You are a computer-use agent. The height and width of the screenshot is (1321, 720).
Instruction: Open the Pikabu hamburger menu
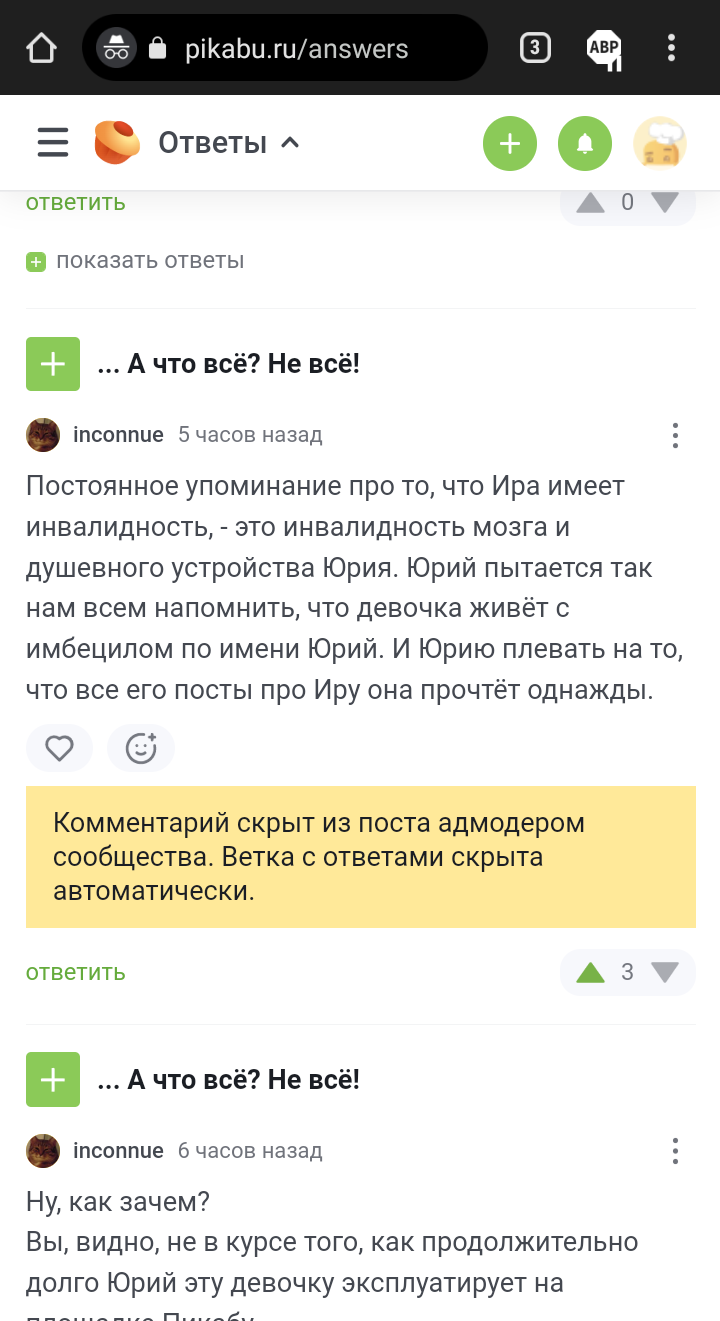(x=53, y=143)
